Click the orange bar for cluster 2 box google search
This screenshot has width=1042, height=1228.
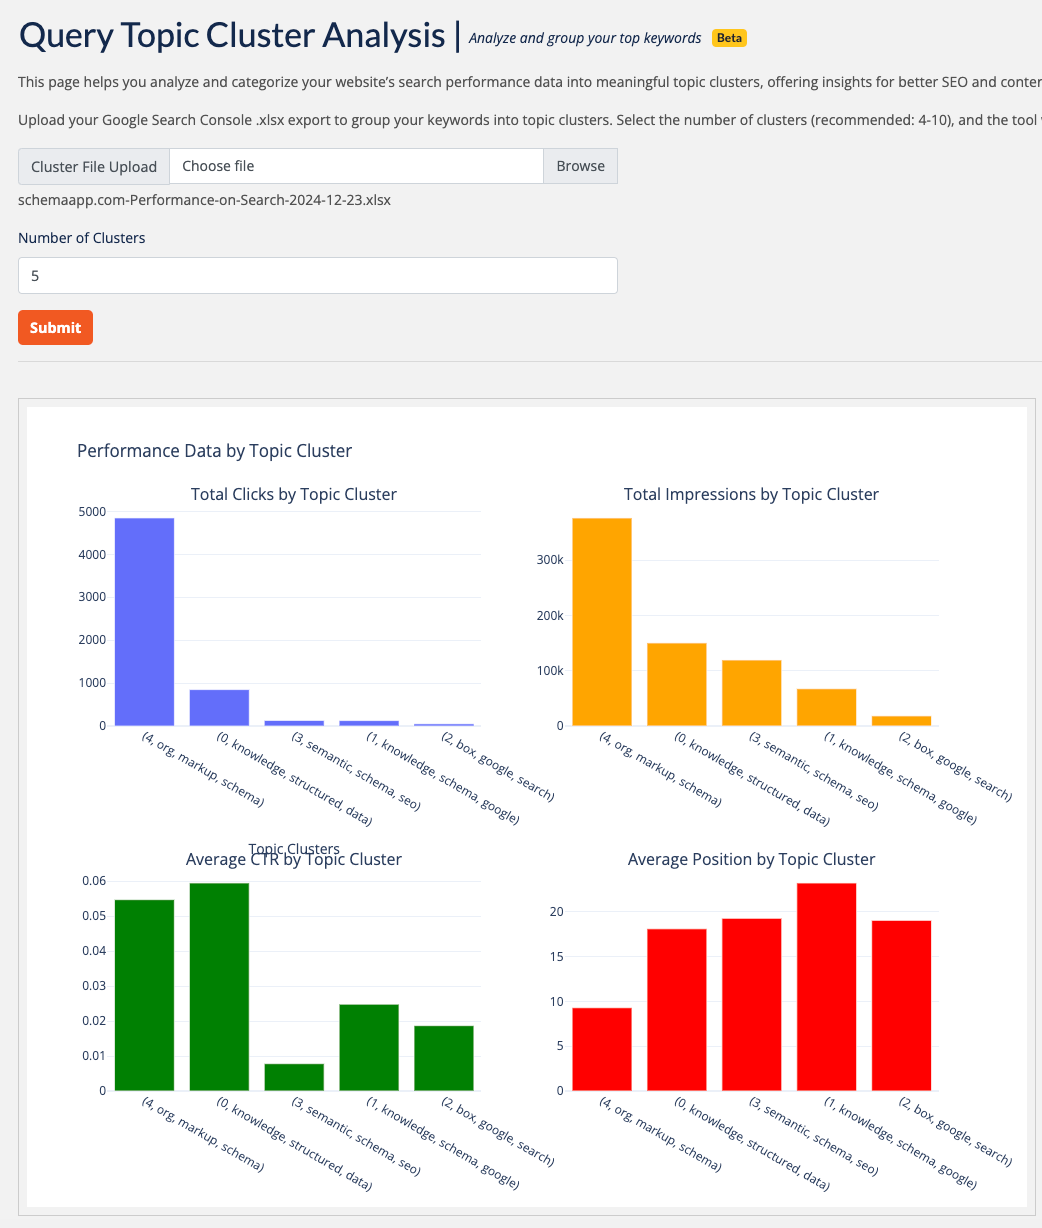tap(901, 720)
